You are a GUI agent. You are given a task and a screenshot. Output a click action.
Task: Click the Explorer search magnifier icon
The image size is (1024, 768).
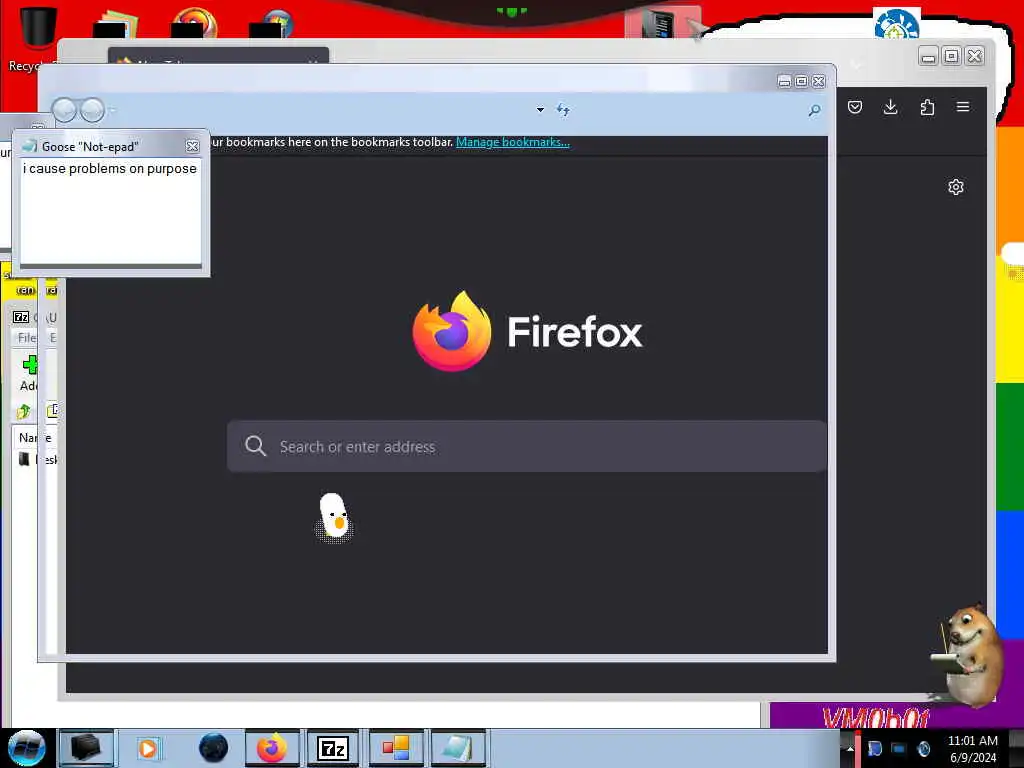[x=814, y=110]
